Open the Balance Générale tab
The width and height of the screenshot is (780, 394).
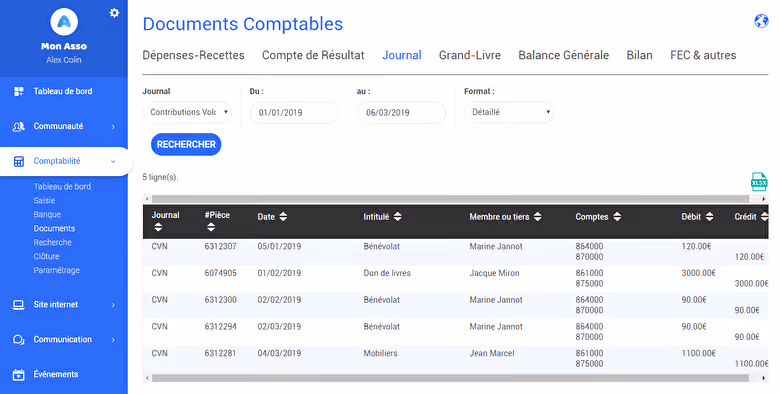pos(564,55)
